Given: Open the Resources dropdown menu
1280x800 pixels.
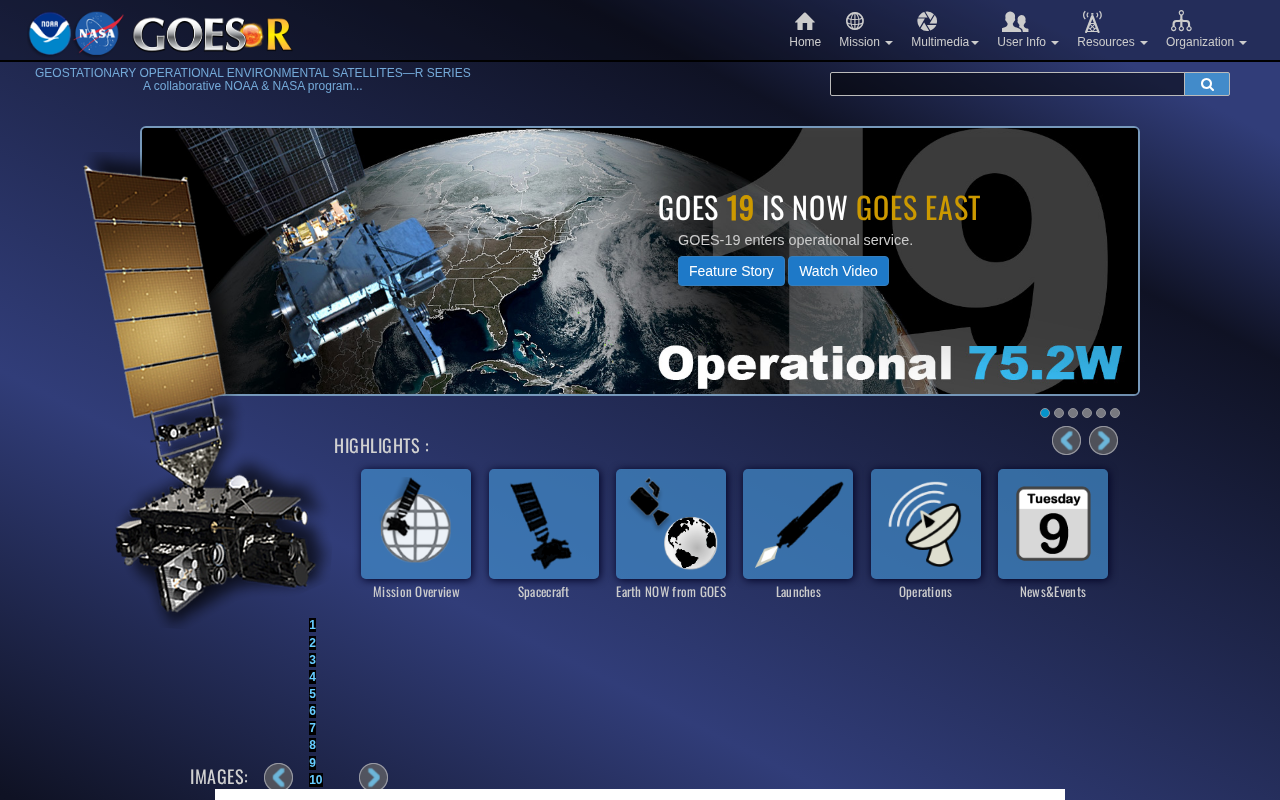Looking at the screenshot, I should click(1112, 30).
